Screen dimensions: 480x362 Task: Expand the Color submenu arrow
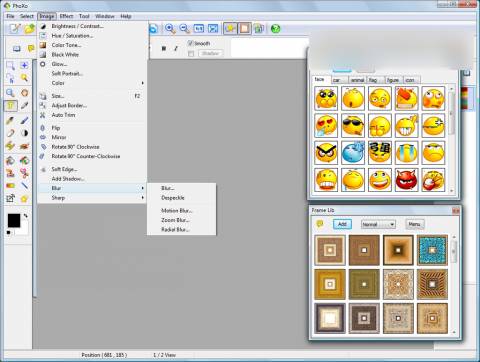(143, 83)
